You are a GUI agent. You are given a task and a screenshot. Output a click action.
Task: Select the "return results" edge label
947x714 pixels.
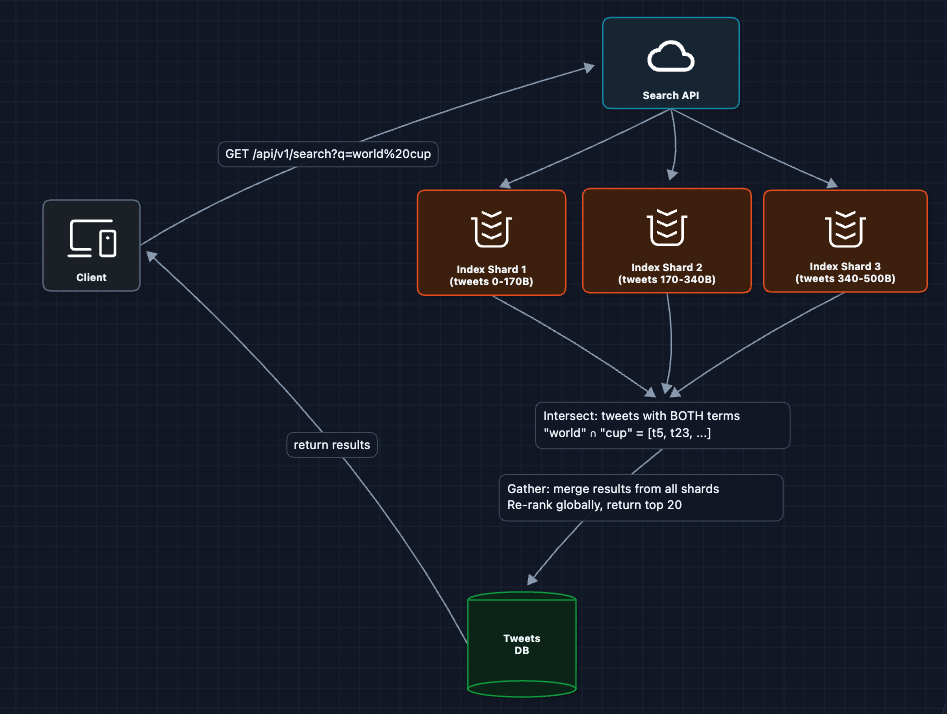[331, 445]
